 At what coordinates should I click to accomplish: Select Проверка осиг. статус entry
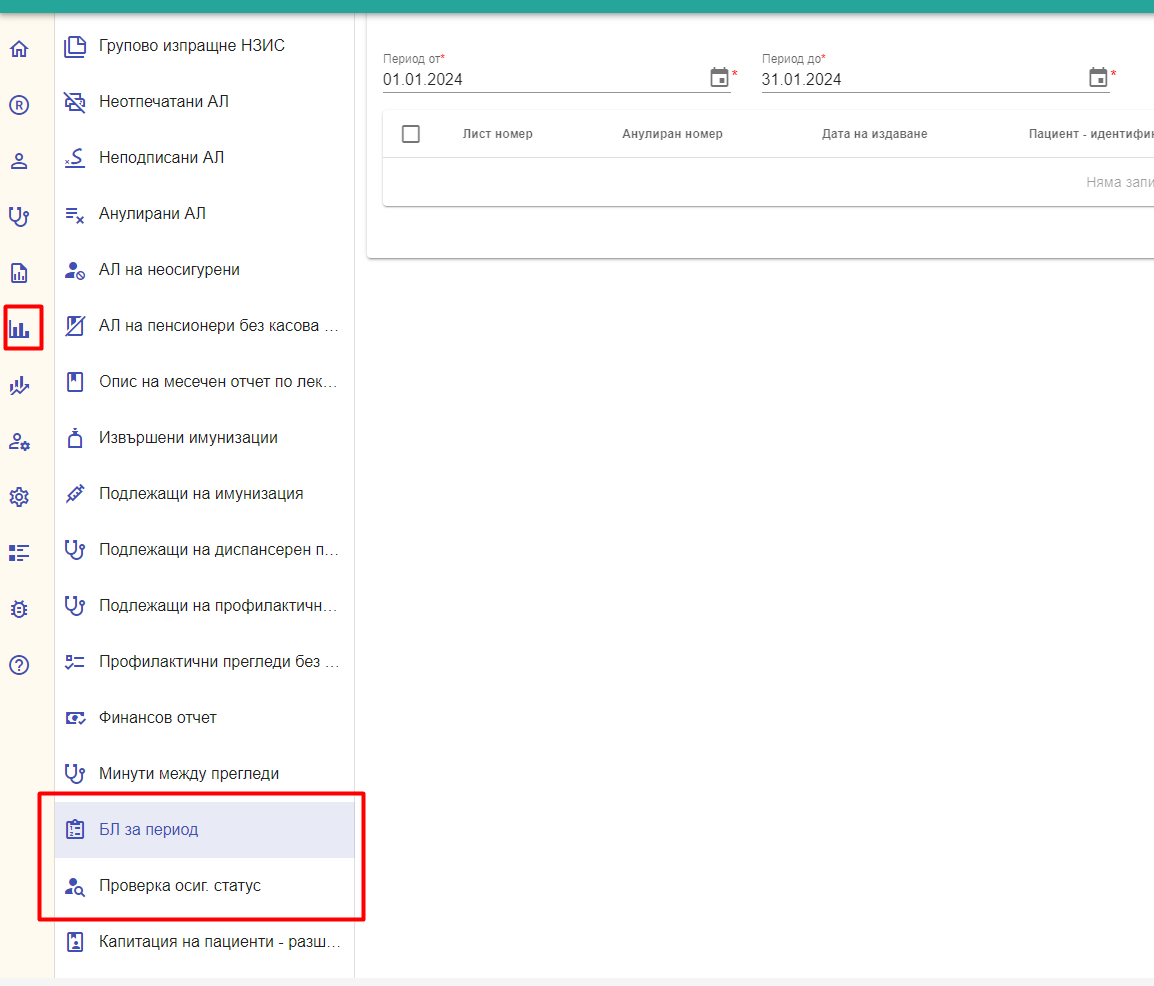[x=205, y=885]
